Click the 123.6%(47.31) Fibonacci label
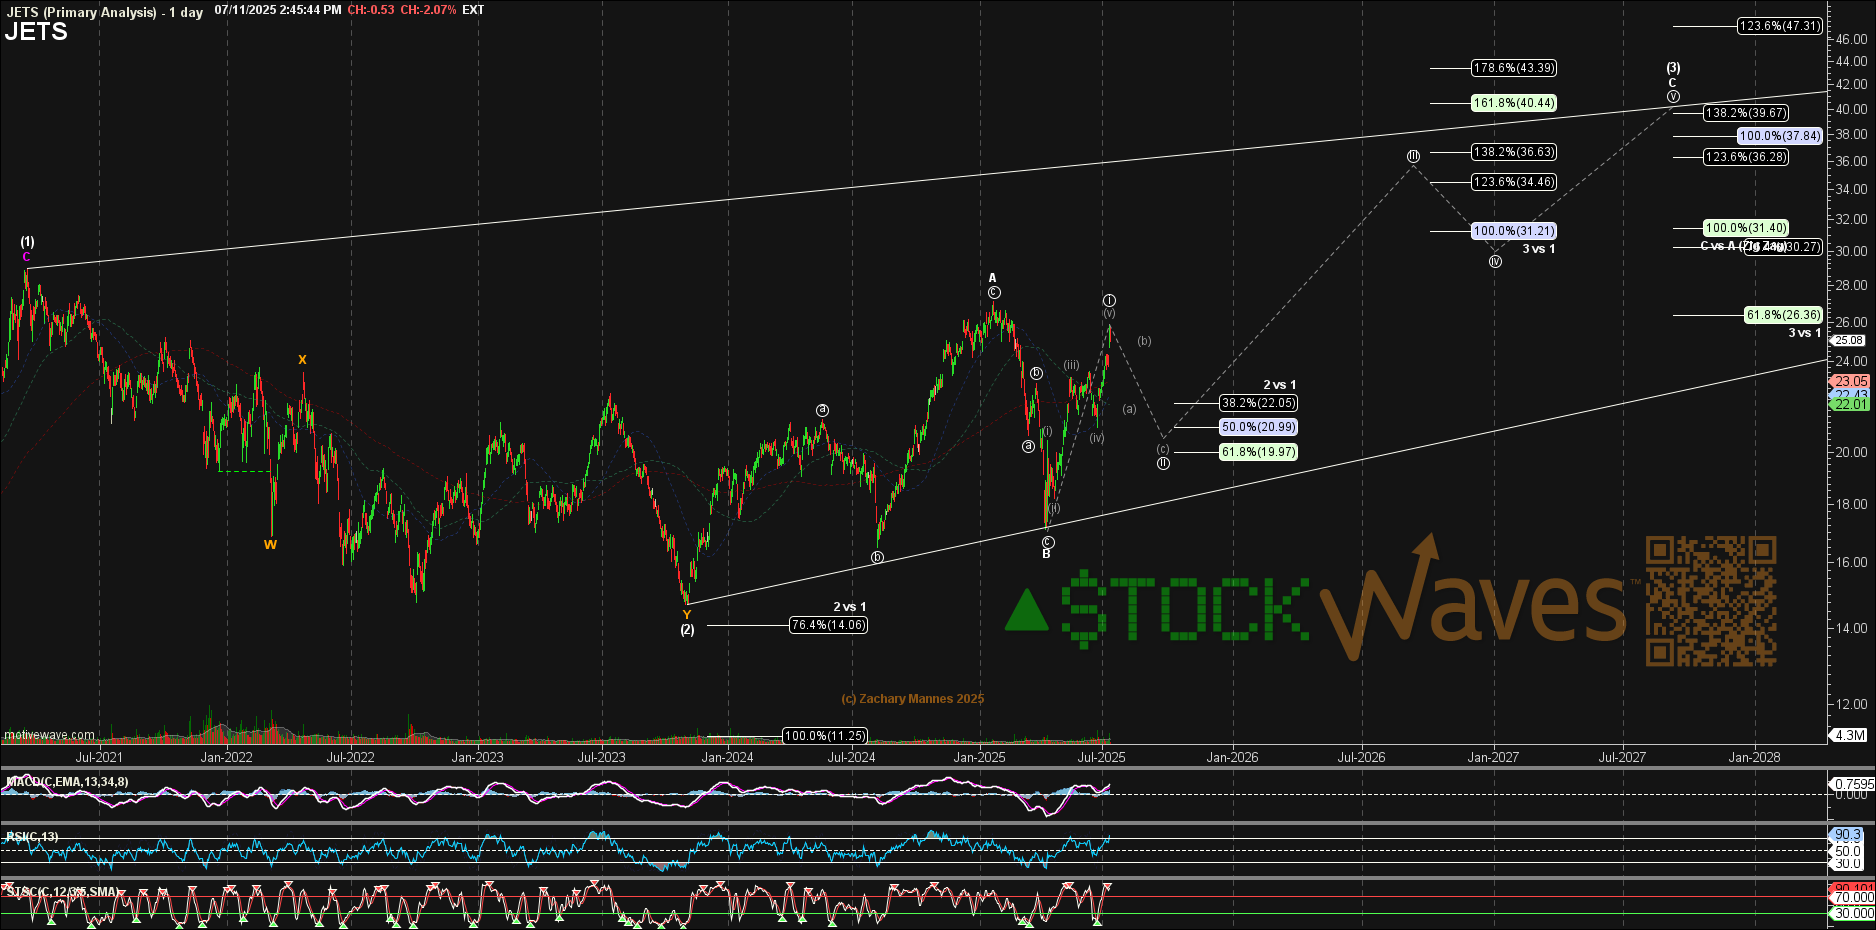Screen dimensions: 1876x930 coord(1779,26)
